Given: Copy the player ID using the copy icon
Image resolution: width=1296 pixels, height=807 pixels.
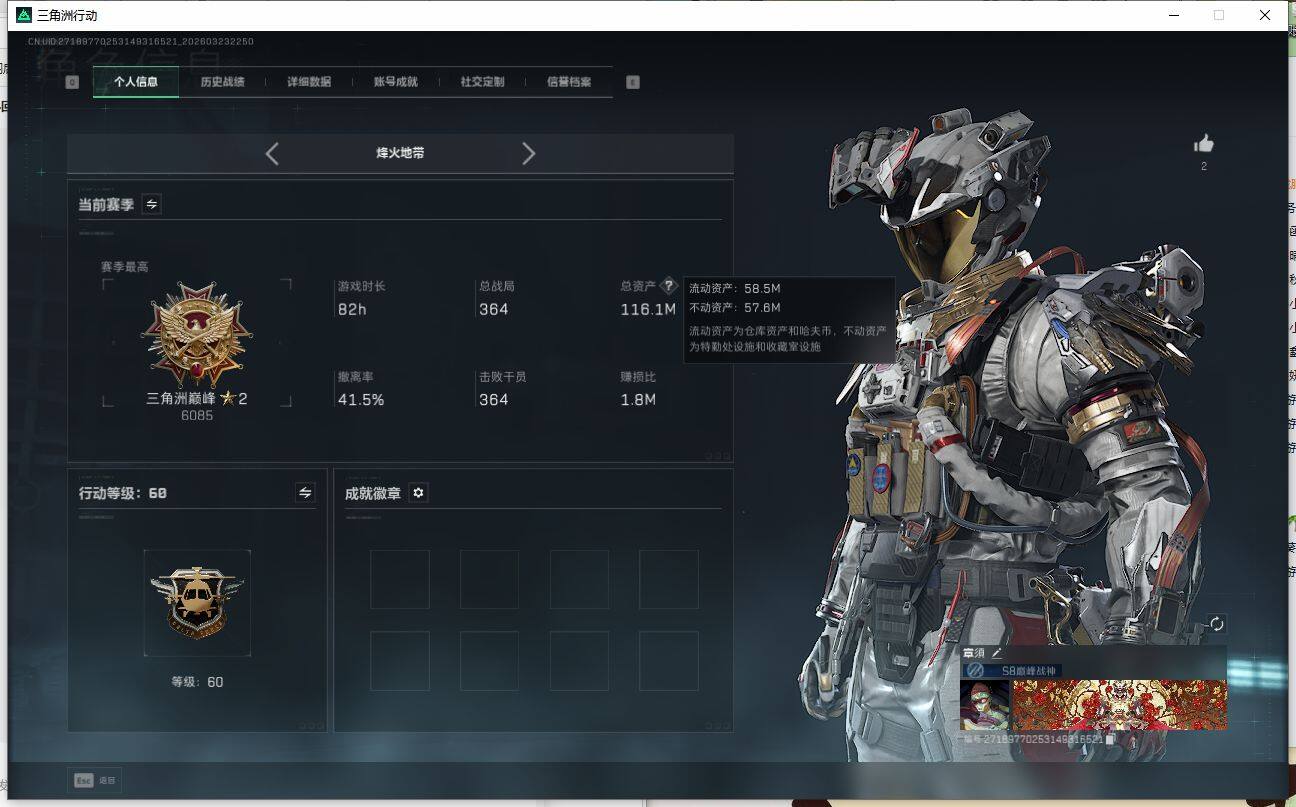Looking at the screenshot, I should pyautogui.click(x=1110, y=739).
